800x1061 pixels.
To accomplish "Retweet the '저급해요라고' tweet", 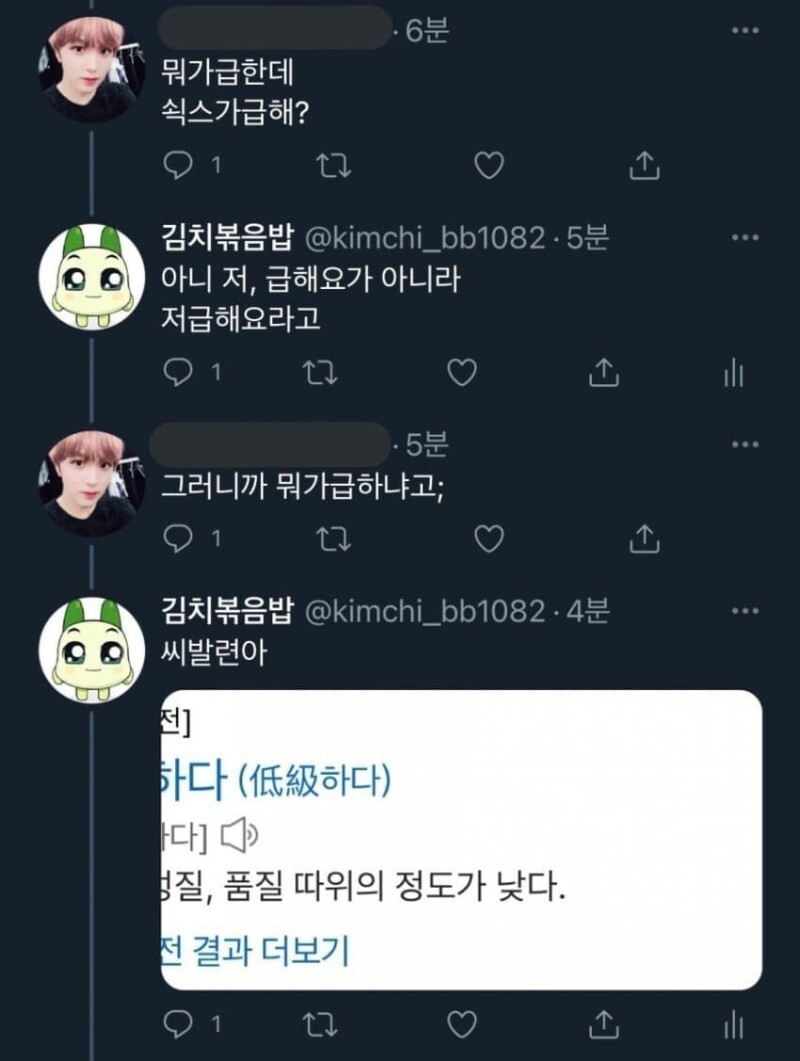I will [320, 373].
